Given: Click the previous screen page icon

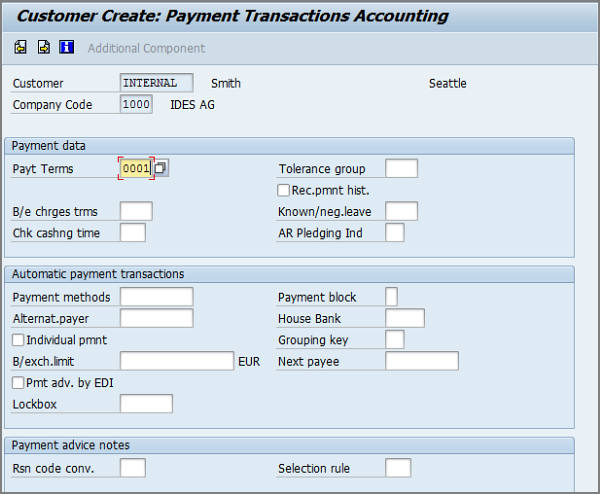Looking at the screenshot, I should point(21,48).
